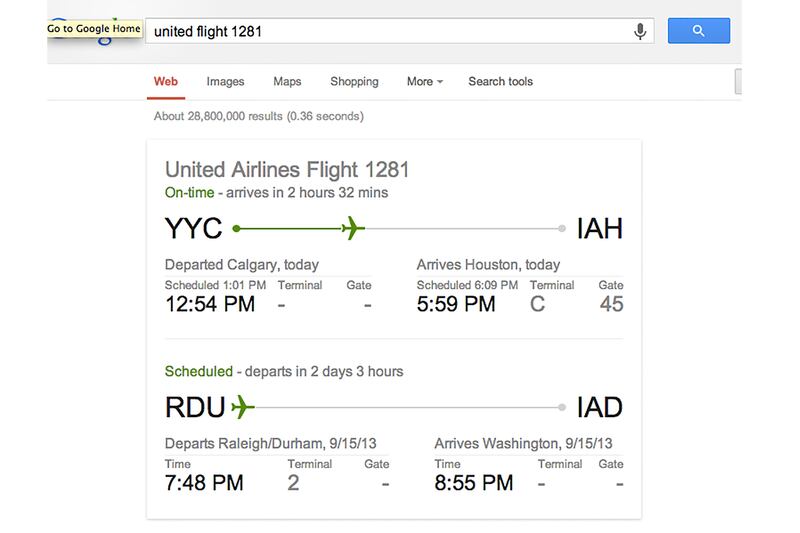This screenshot has width=800, height=533.
Task: Switch to the Images tab
Action: [225, 82]
